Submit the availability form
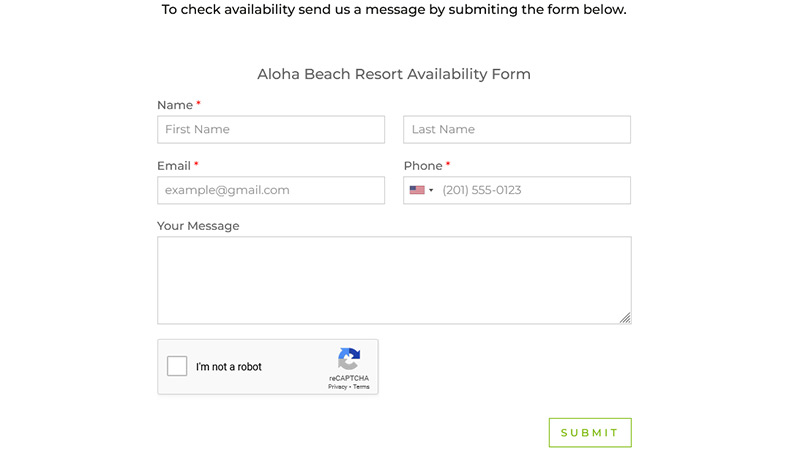The width and height of the screenshot is (800, 459). click(x=590, y=432)
